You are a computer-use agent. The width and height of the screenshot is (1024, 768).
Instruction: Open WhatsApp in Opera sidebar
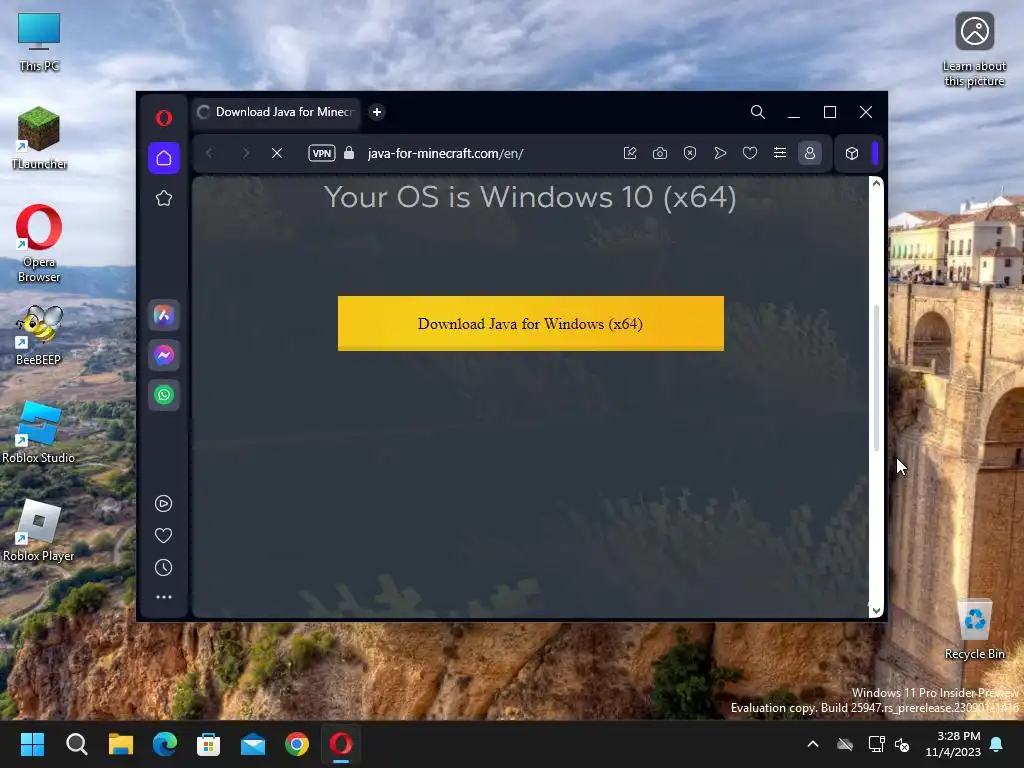[164, 395]
